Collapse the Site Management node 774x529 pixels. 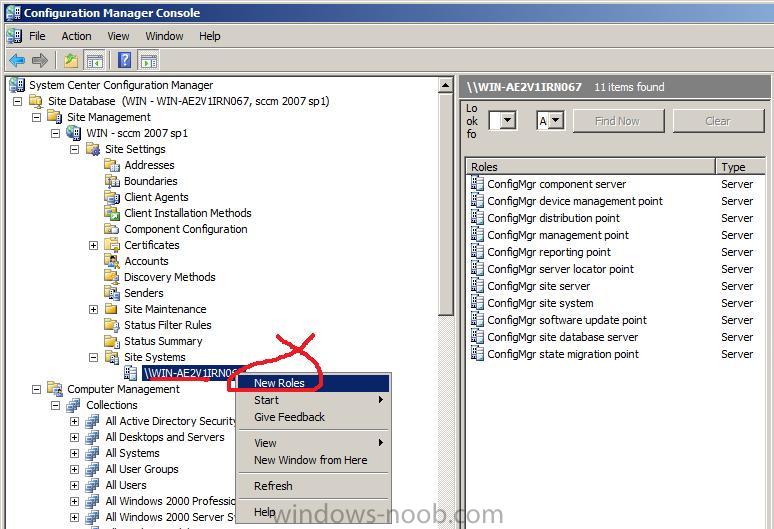coord(37,117)
